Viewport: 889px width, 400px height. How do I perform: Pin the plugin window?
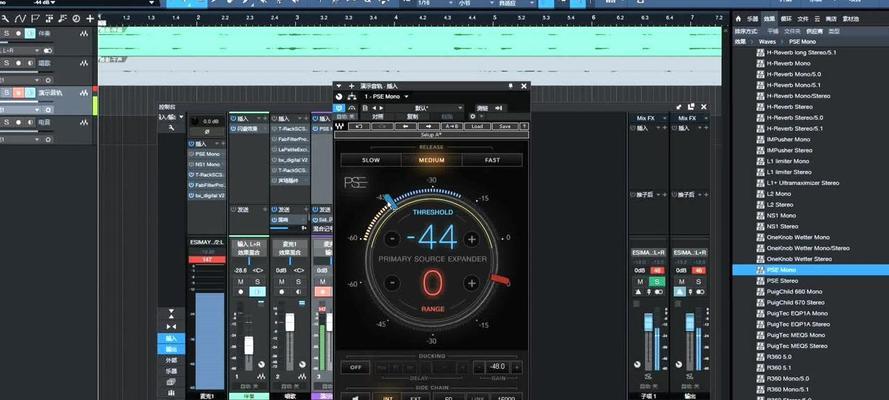coord(510,86)
